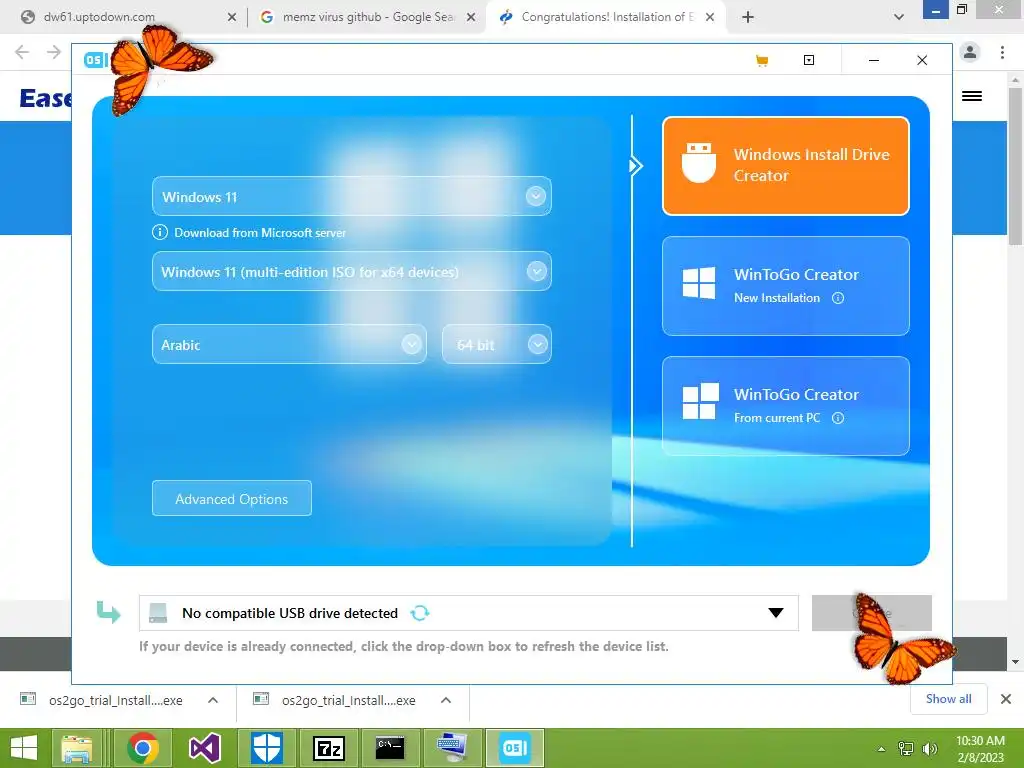Click Show all downloads

(948, 699)
